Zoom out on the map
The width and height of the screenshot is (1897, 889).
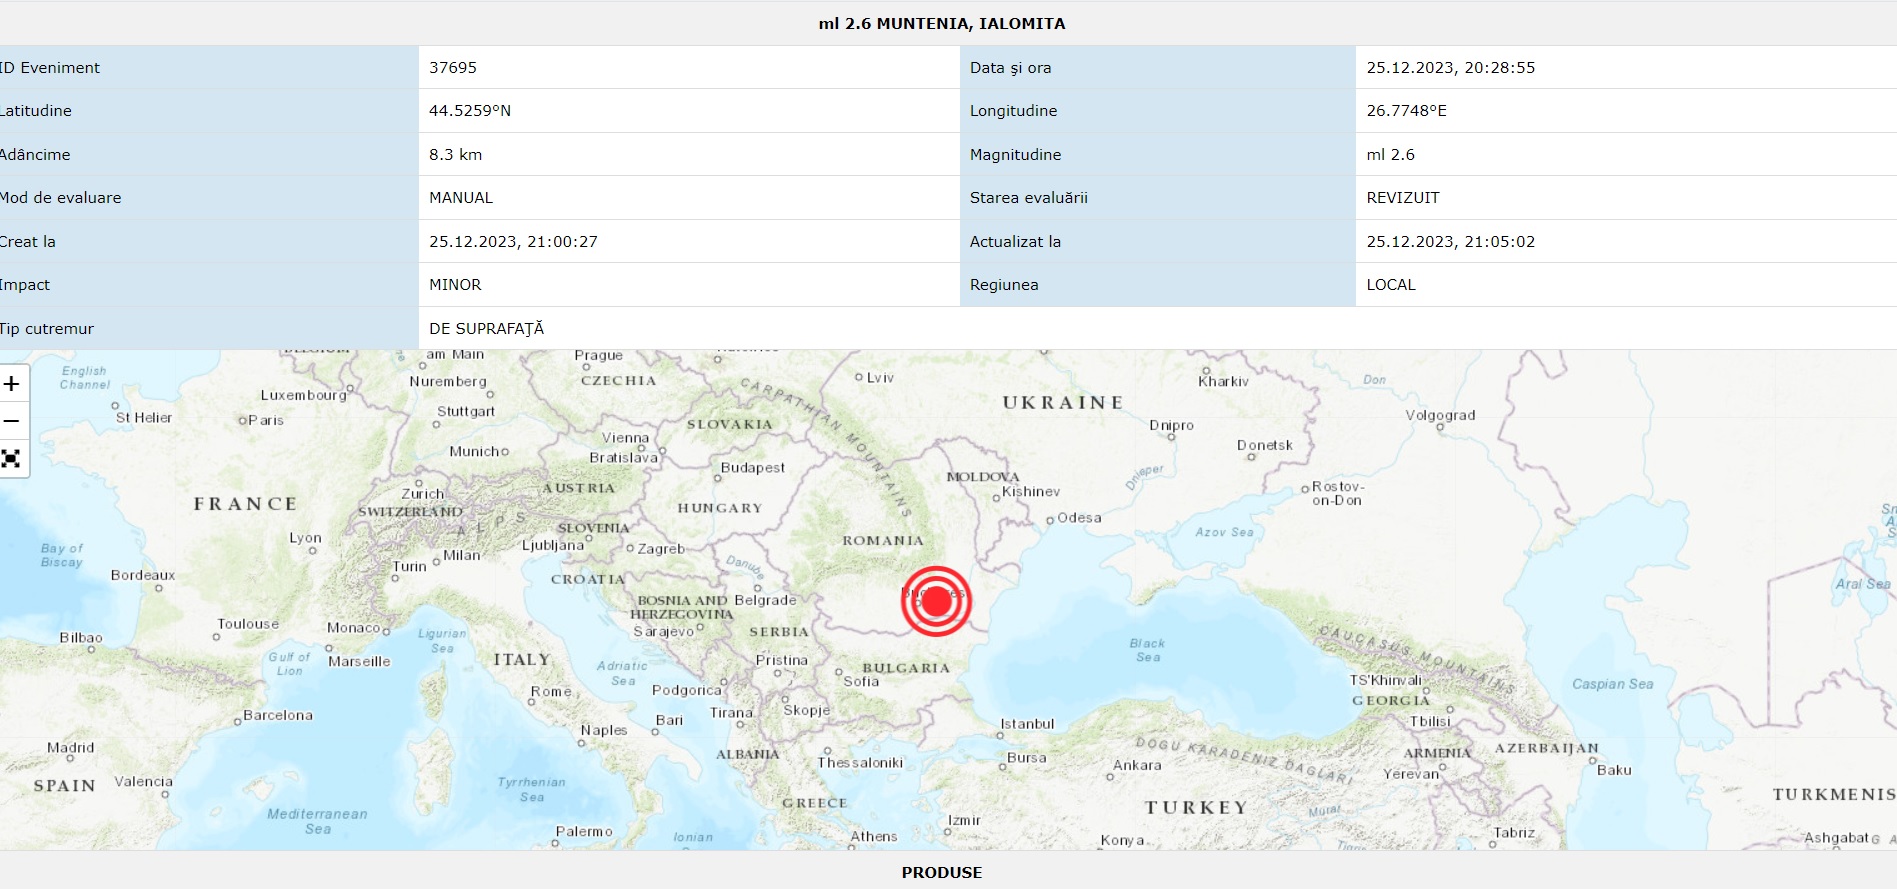[x=12, y=421]
